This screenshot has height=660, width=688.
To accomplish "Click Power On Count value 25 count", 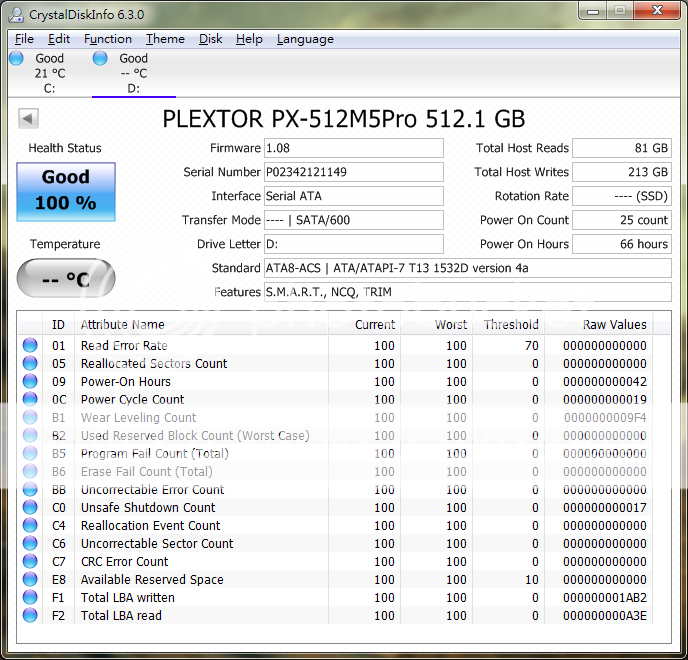I will 622,220.
